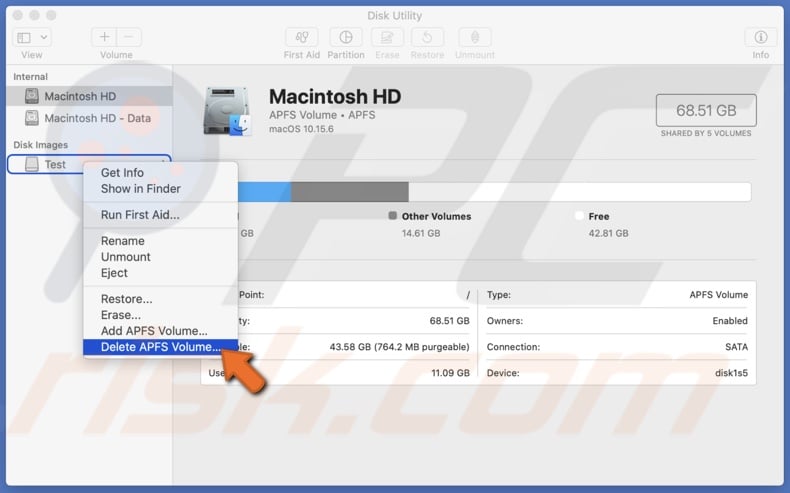Click the '42.81 GB' free value
This screenshot has height=493, width=790.
tap(608, 234)
